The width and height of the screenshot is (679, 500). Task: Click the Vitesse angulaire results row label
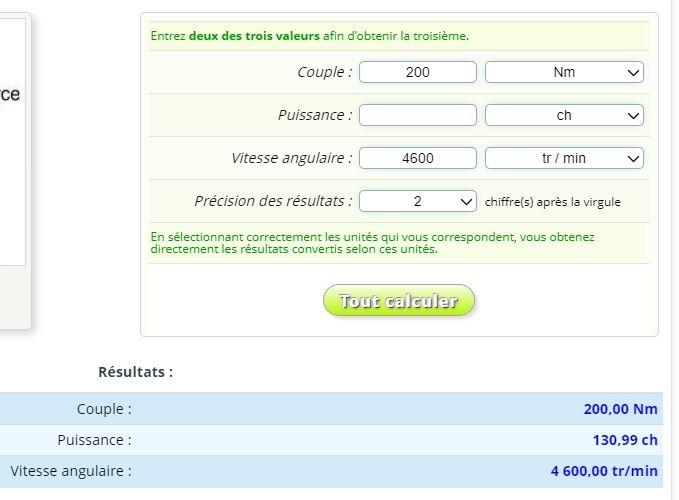[x=71, y=471]
